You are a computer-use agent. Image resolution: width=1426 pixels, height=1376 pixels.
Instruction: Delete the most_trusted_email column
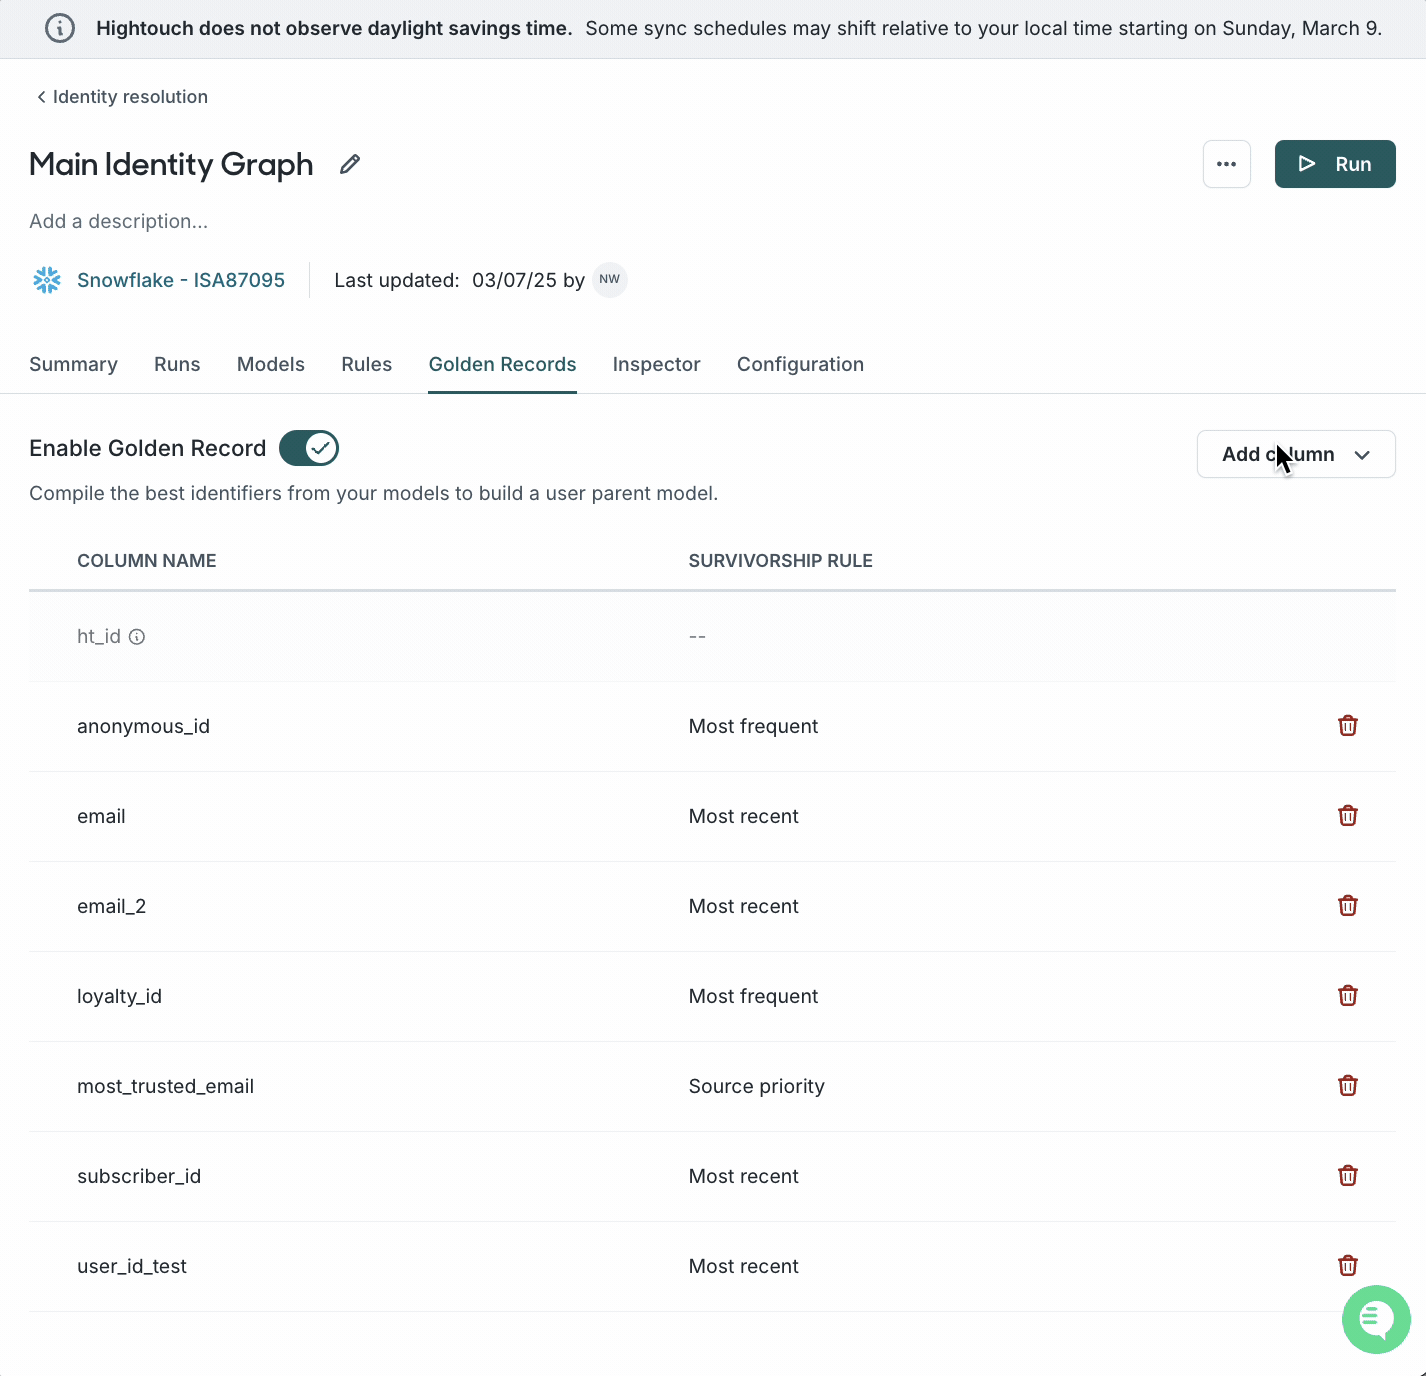[1347, 1085]
